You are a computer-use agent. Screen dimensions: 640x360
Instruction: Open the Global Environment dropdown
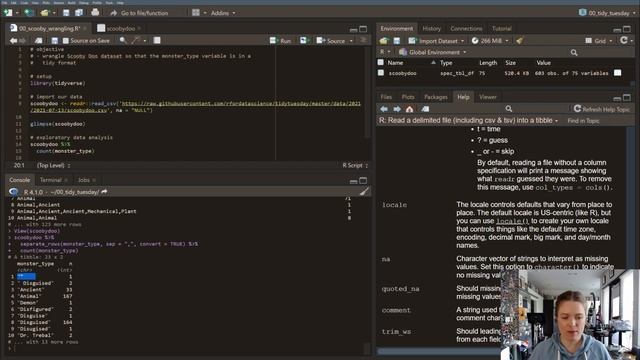click(432, 52)
